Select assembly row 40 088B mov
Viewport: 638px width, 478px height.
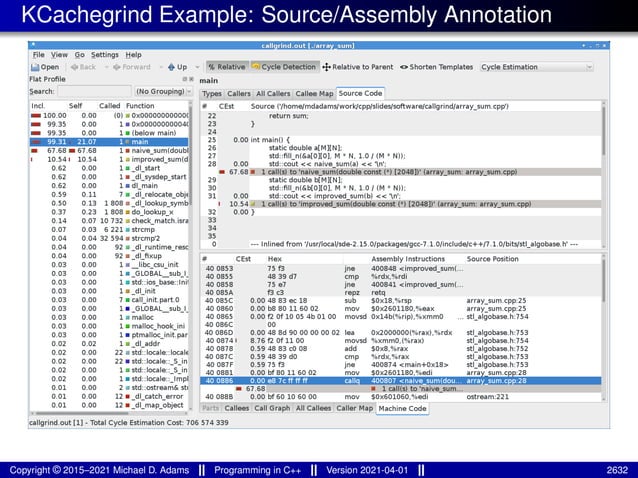coord(401,397)
